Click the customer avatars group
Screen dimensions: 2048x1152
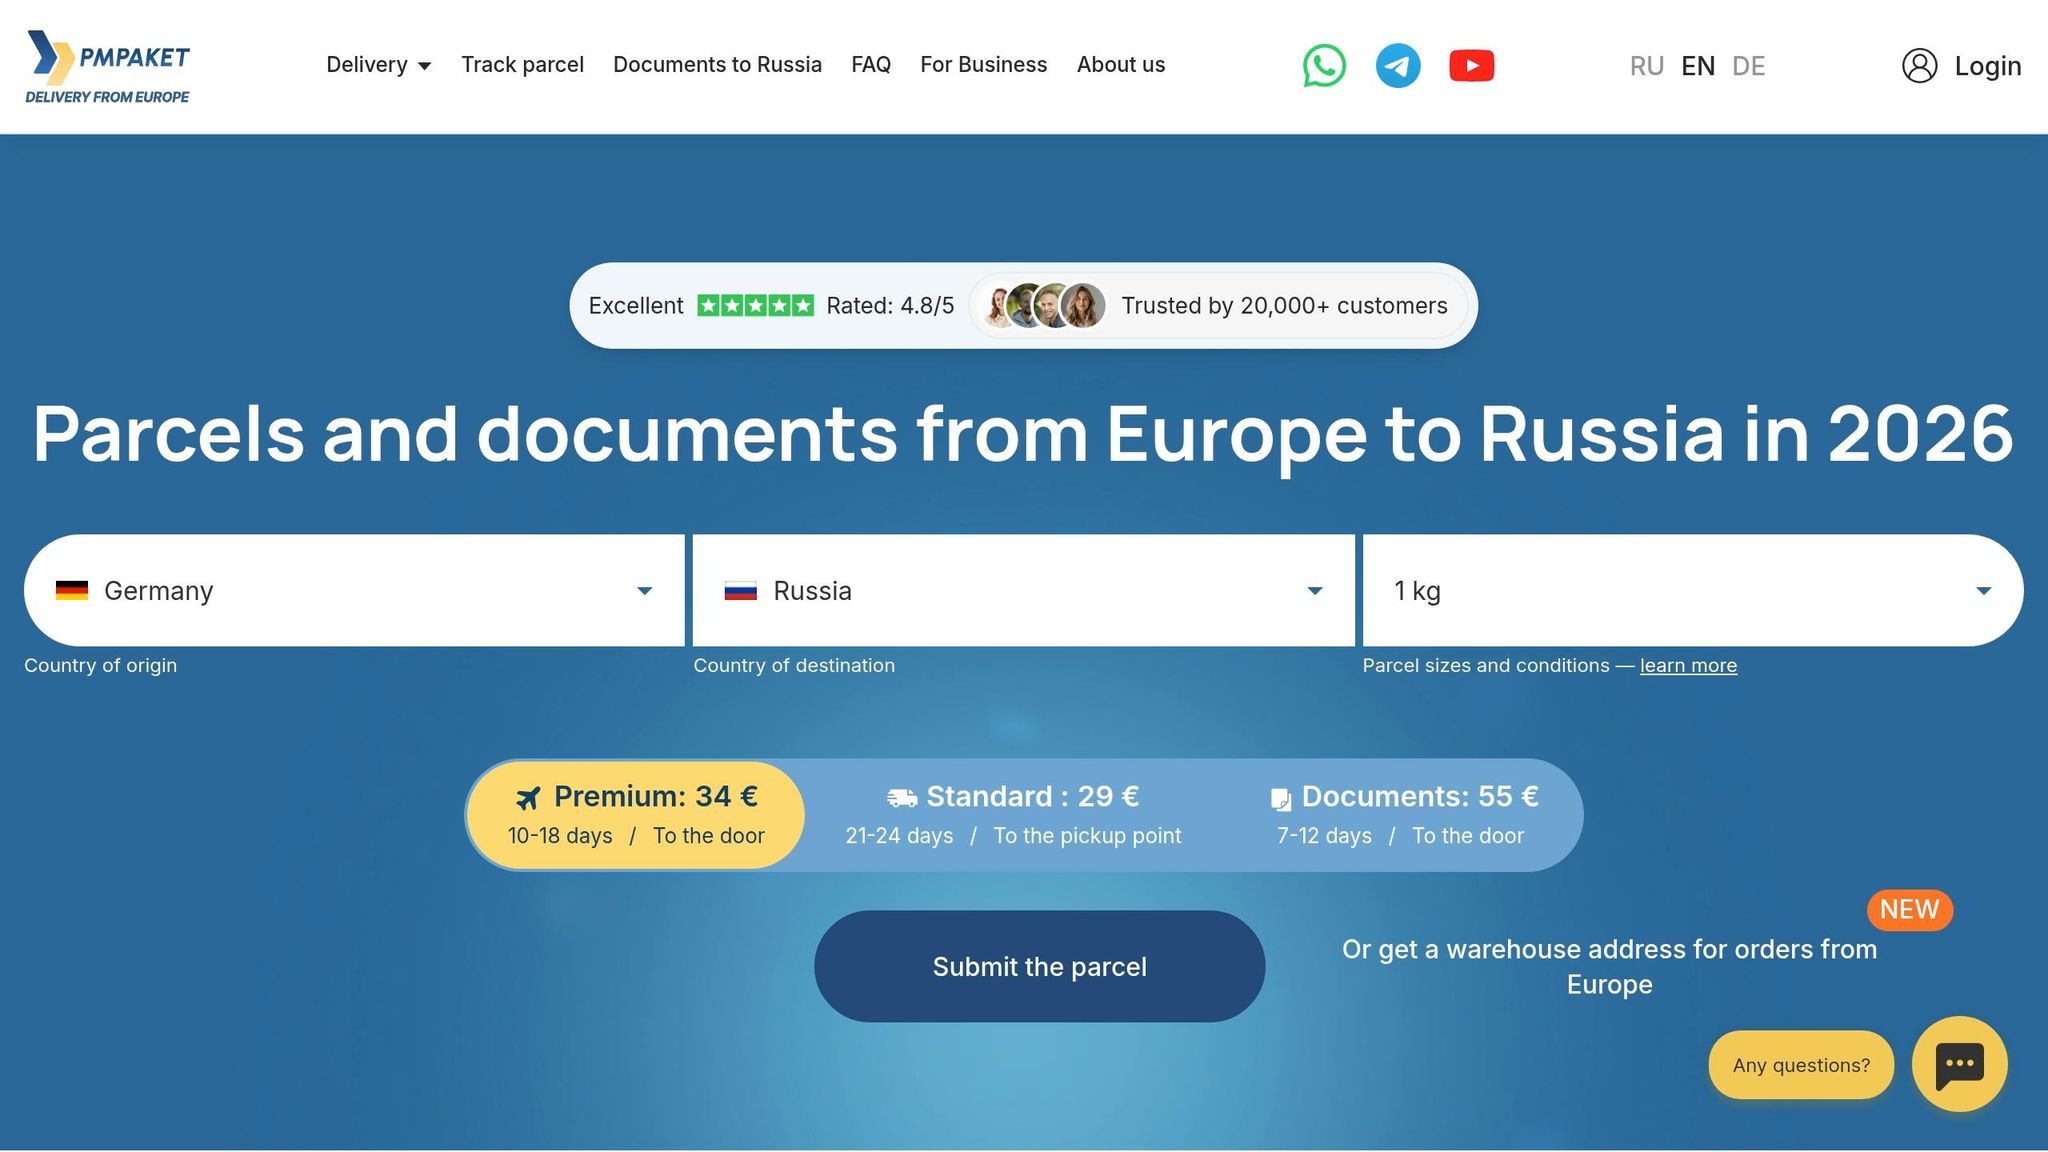[x=1044, y=306]
